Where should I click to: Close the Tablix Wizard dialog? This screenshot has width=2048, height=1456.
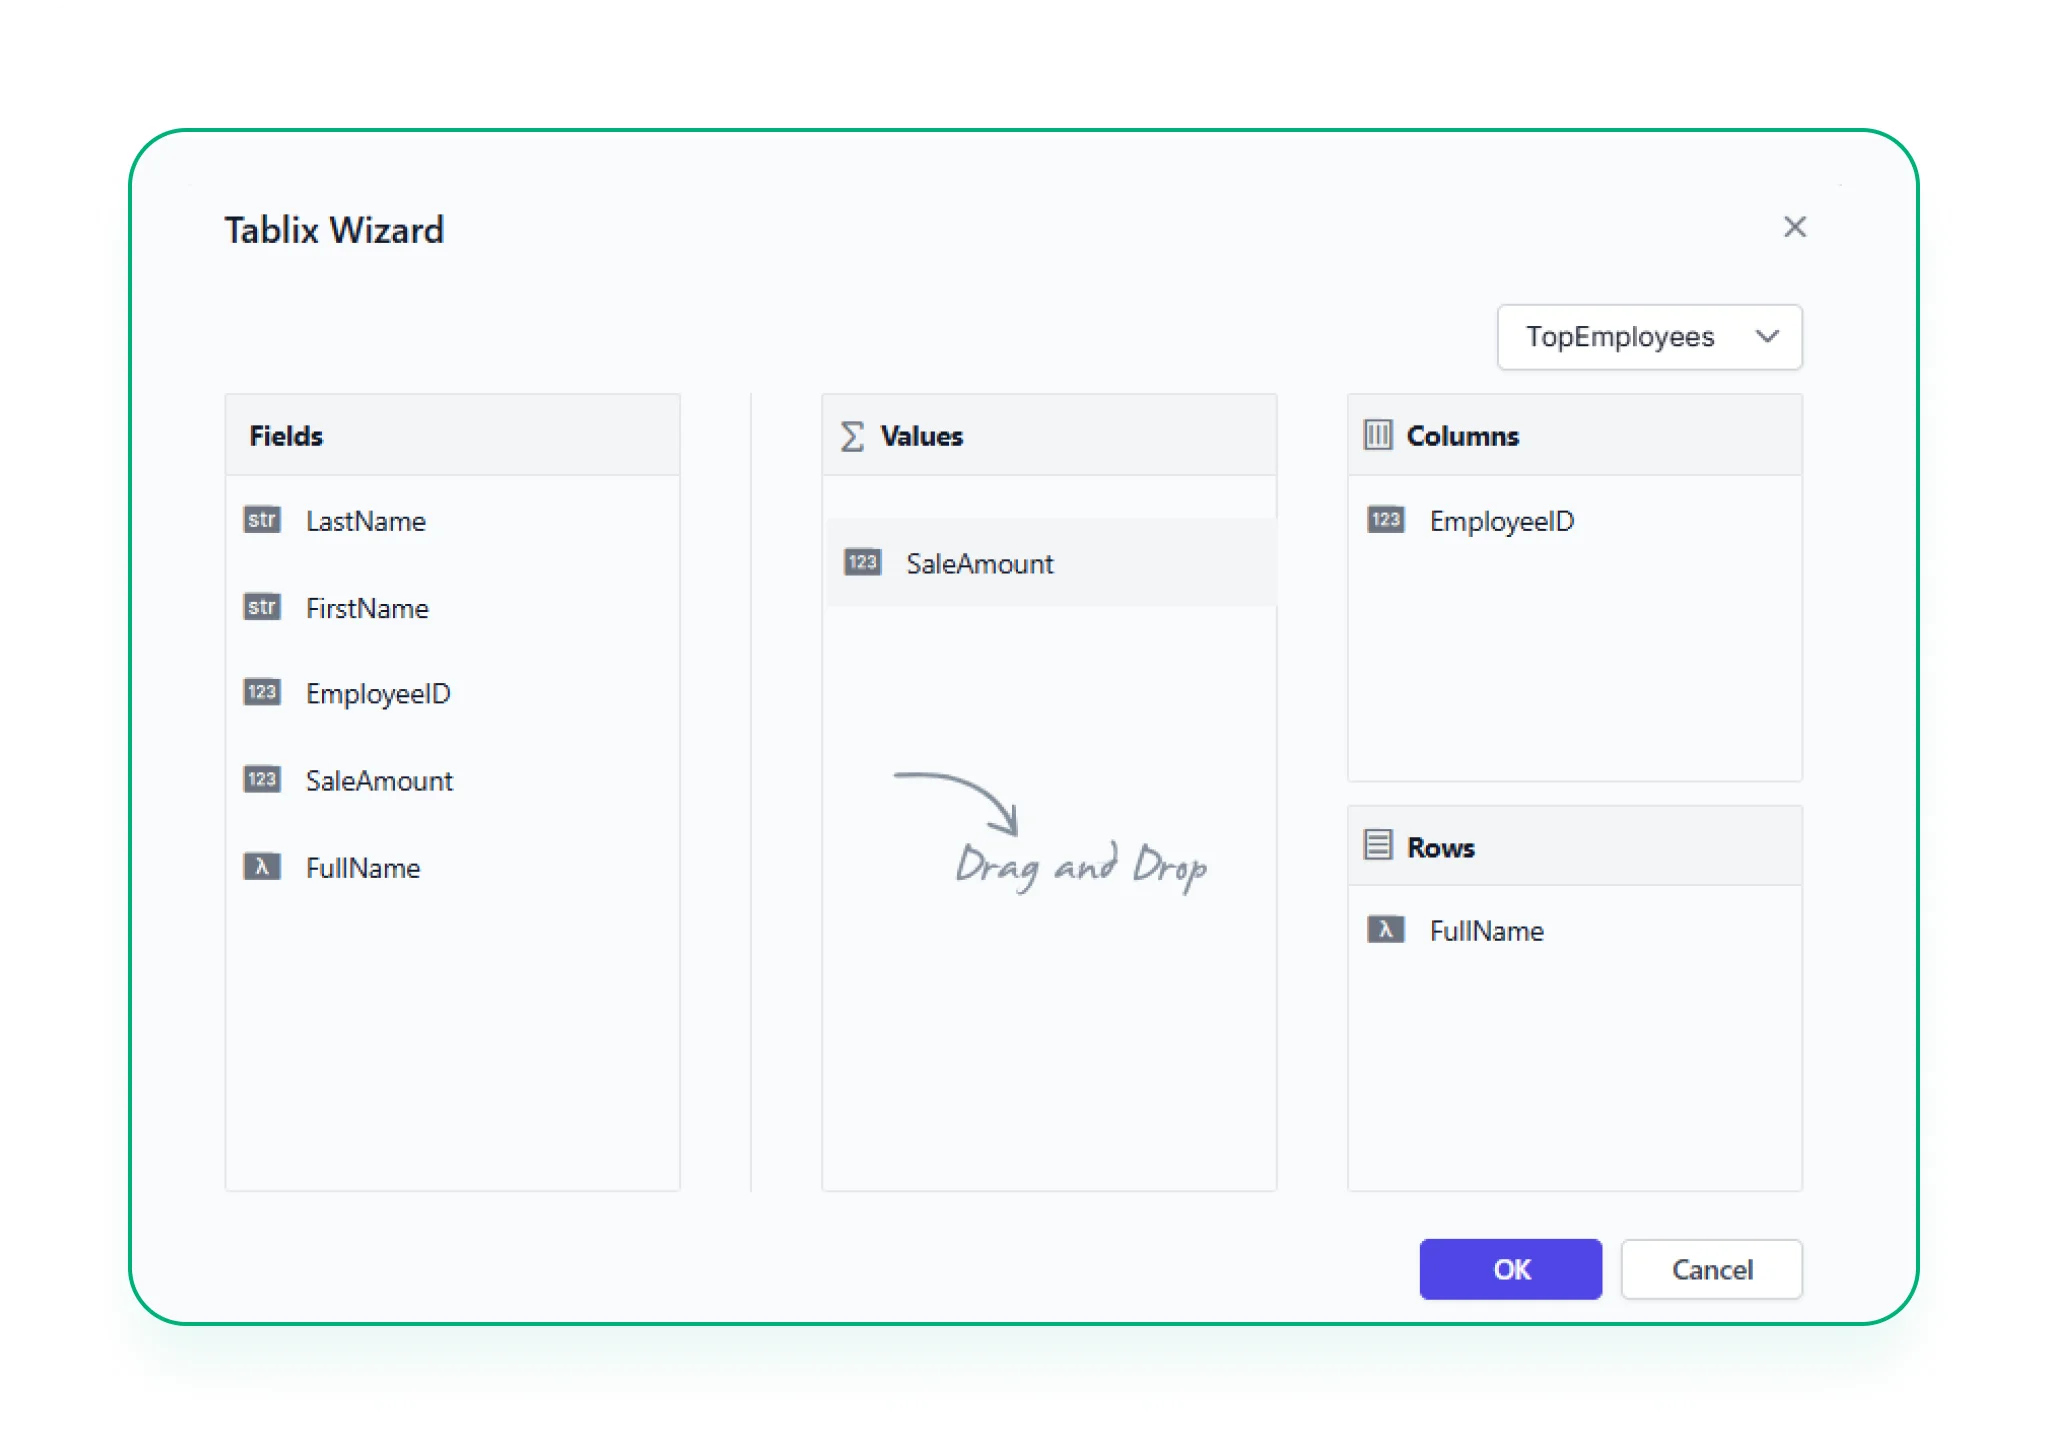(1794, 227)
